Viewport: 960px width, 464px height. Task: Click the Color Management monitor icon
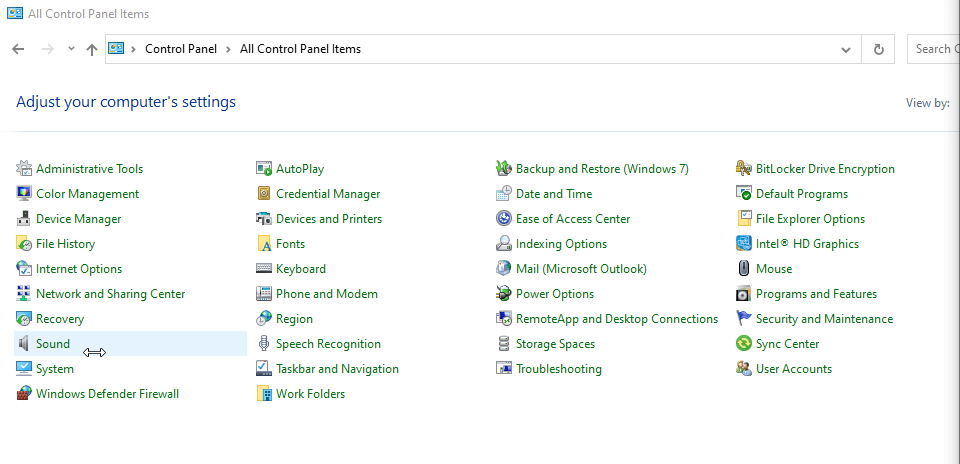click(23, 193)
